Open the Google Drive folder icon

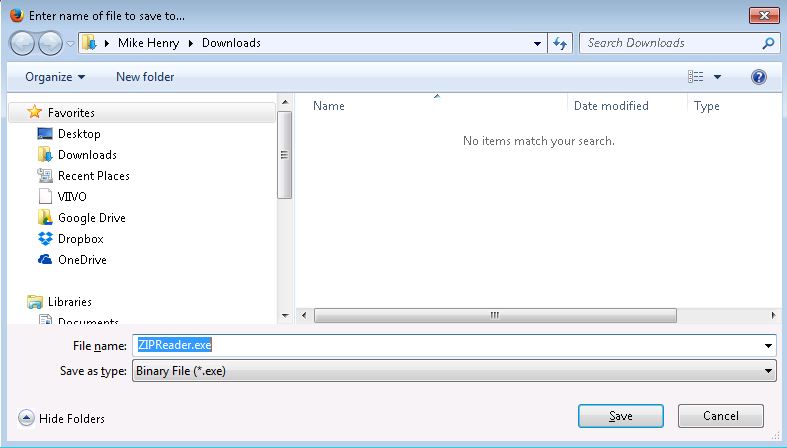click(x=45, y=218)
